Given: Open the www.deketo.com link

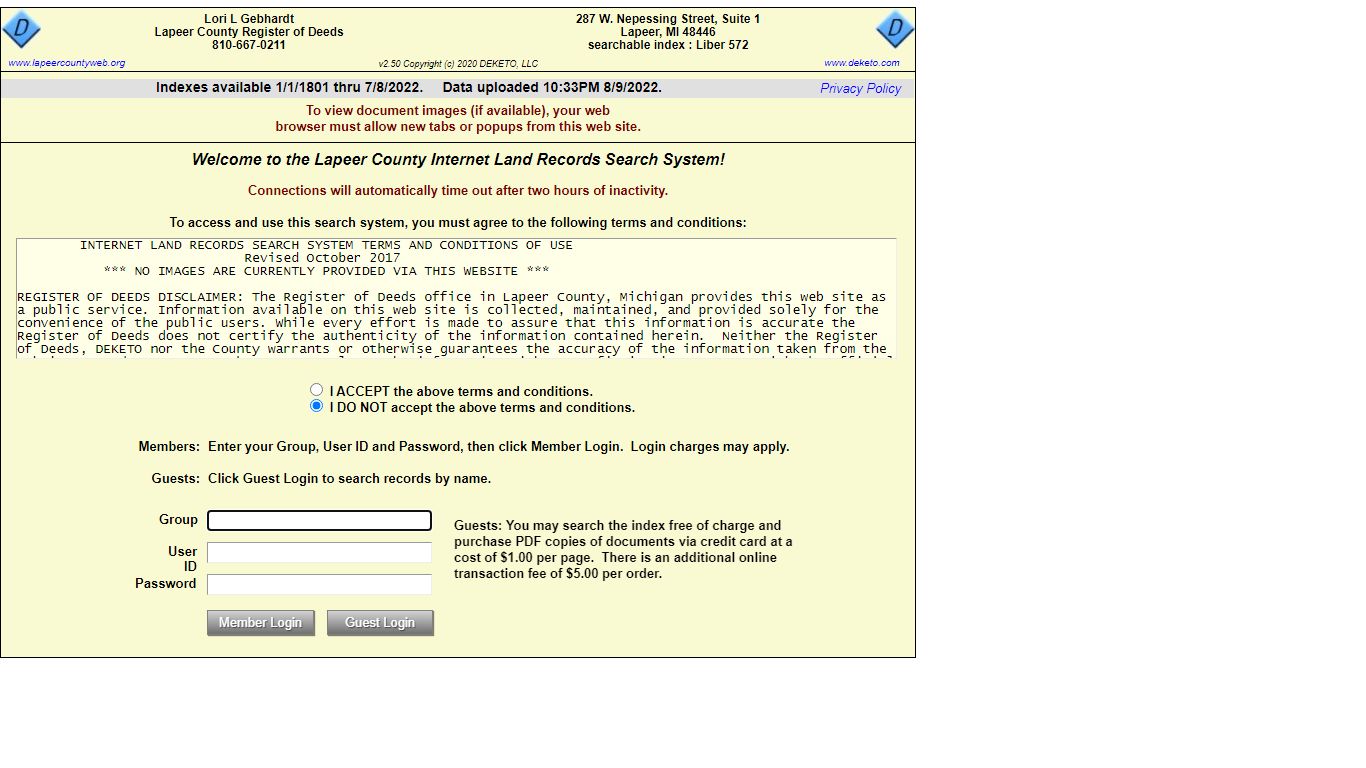Looking at the screenshot, I should (862, 63).
